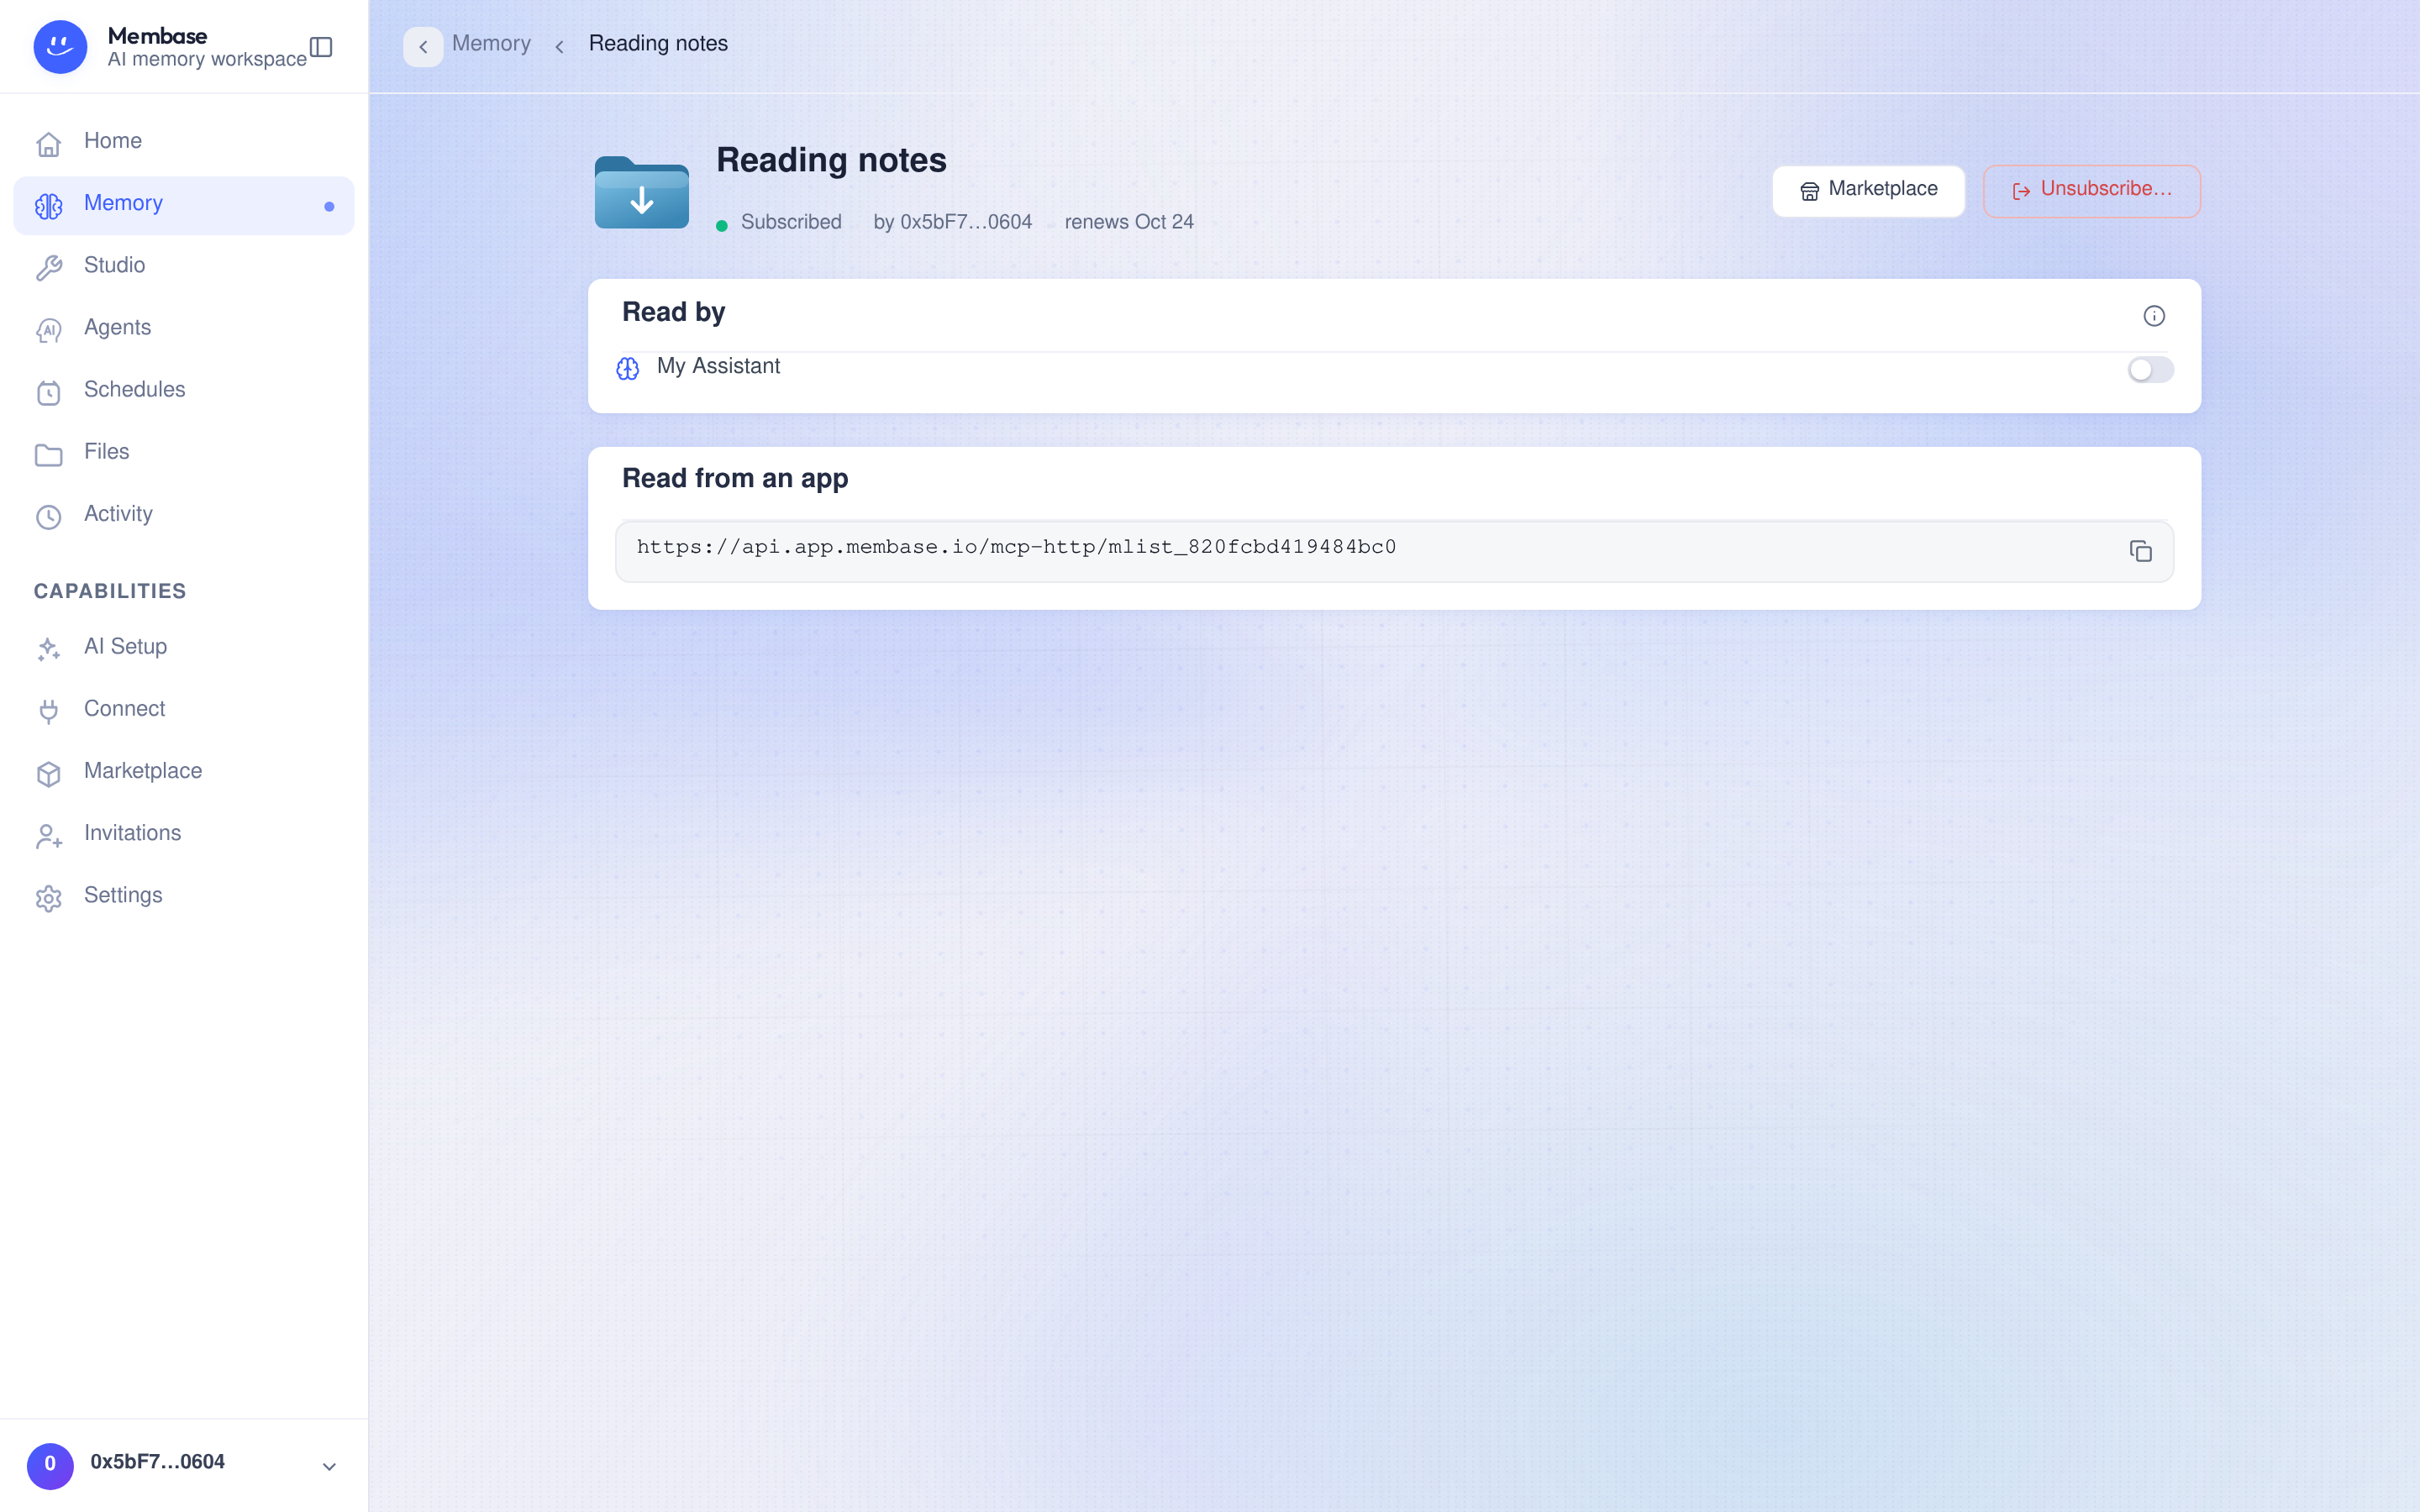Open the Read by info icon
Screen dimensions: 2420x1512
point(2154,316)
